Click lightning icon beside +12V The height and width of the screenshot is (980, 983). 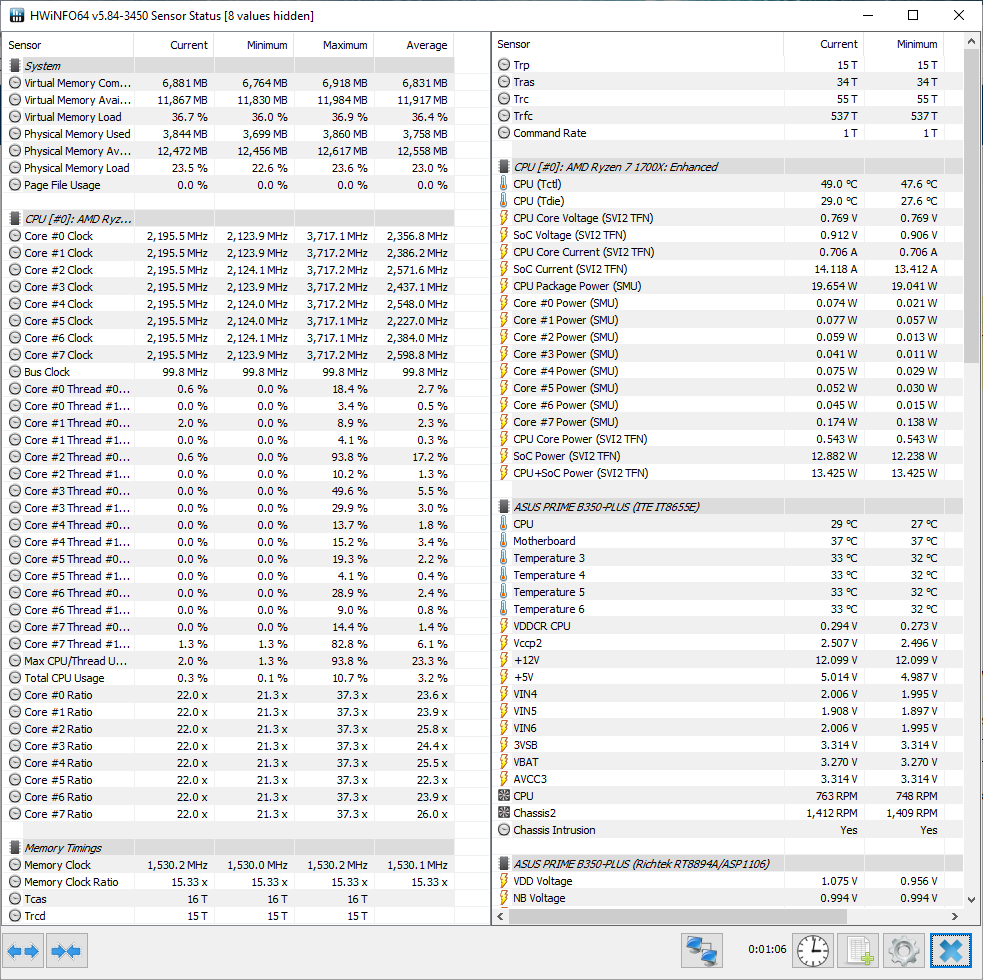tap(503, 660)
